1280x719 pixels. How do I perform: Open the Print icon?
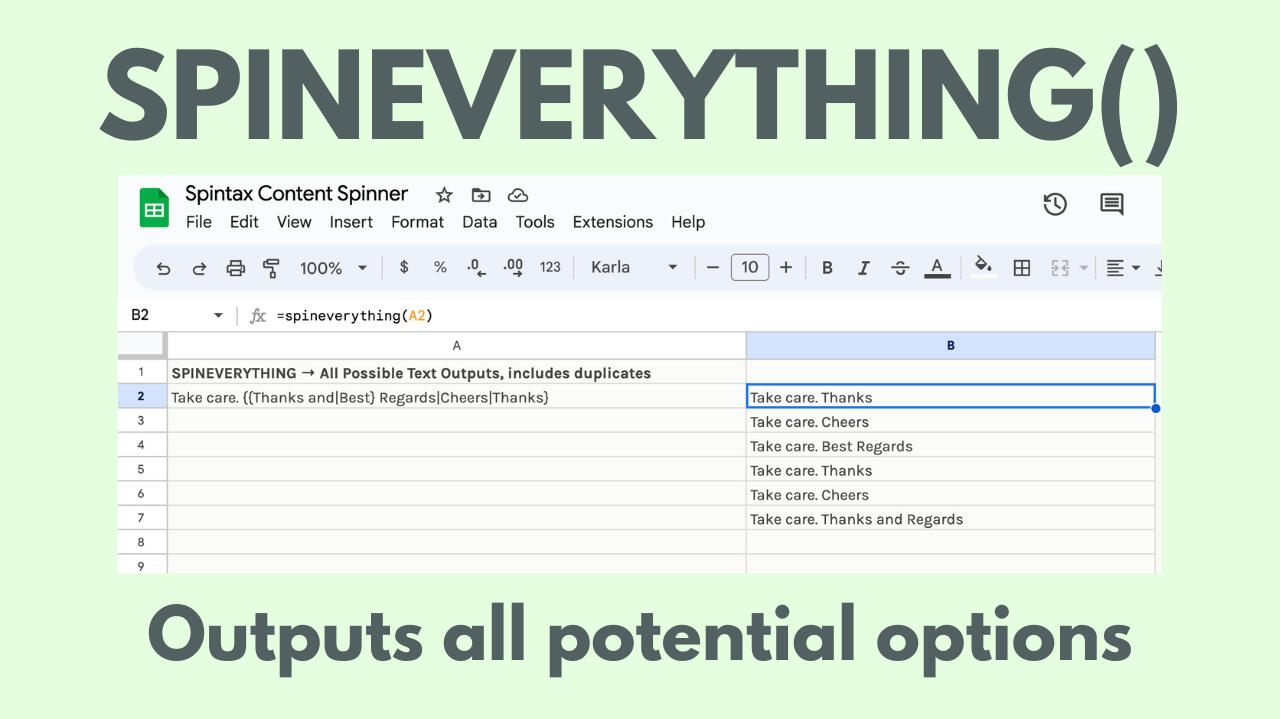[235, 267]
